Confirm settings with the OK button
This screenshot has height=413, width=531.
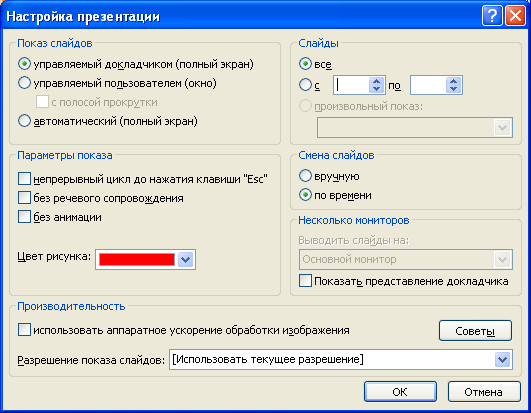[x=400, y=392]
